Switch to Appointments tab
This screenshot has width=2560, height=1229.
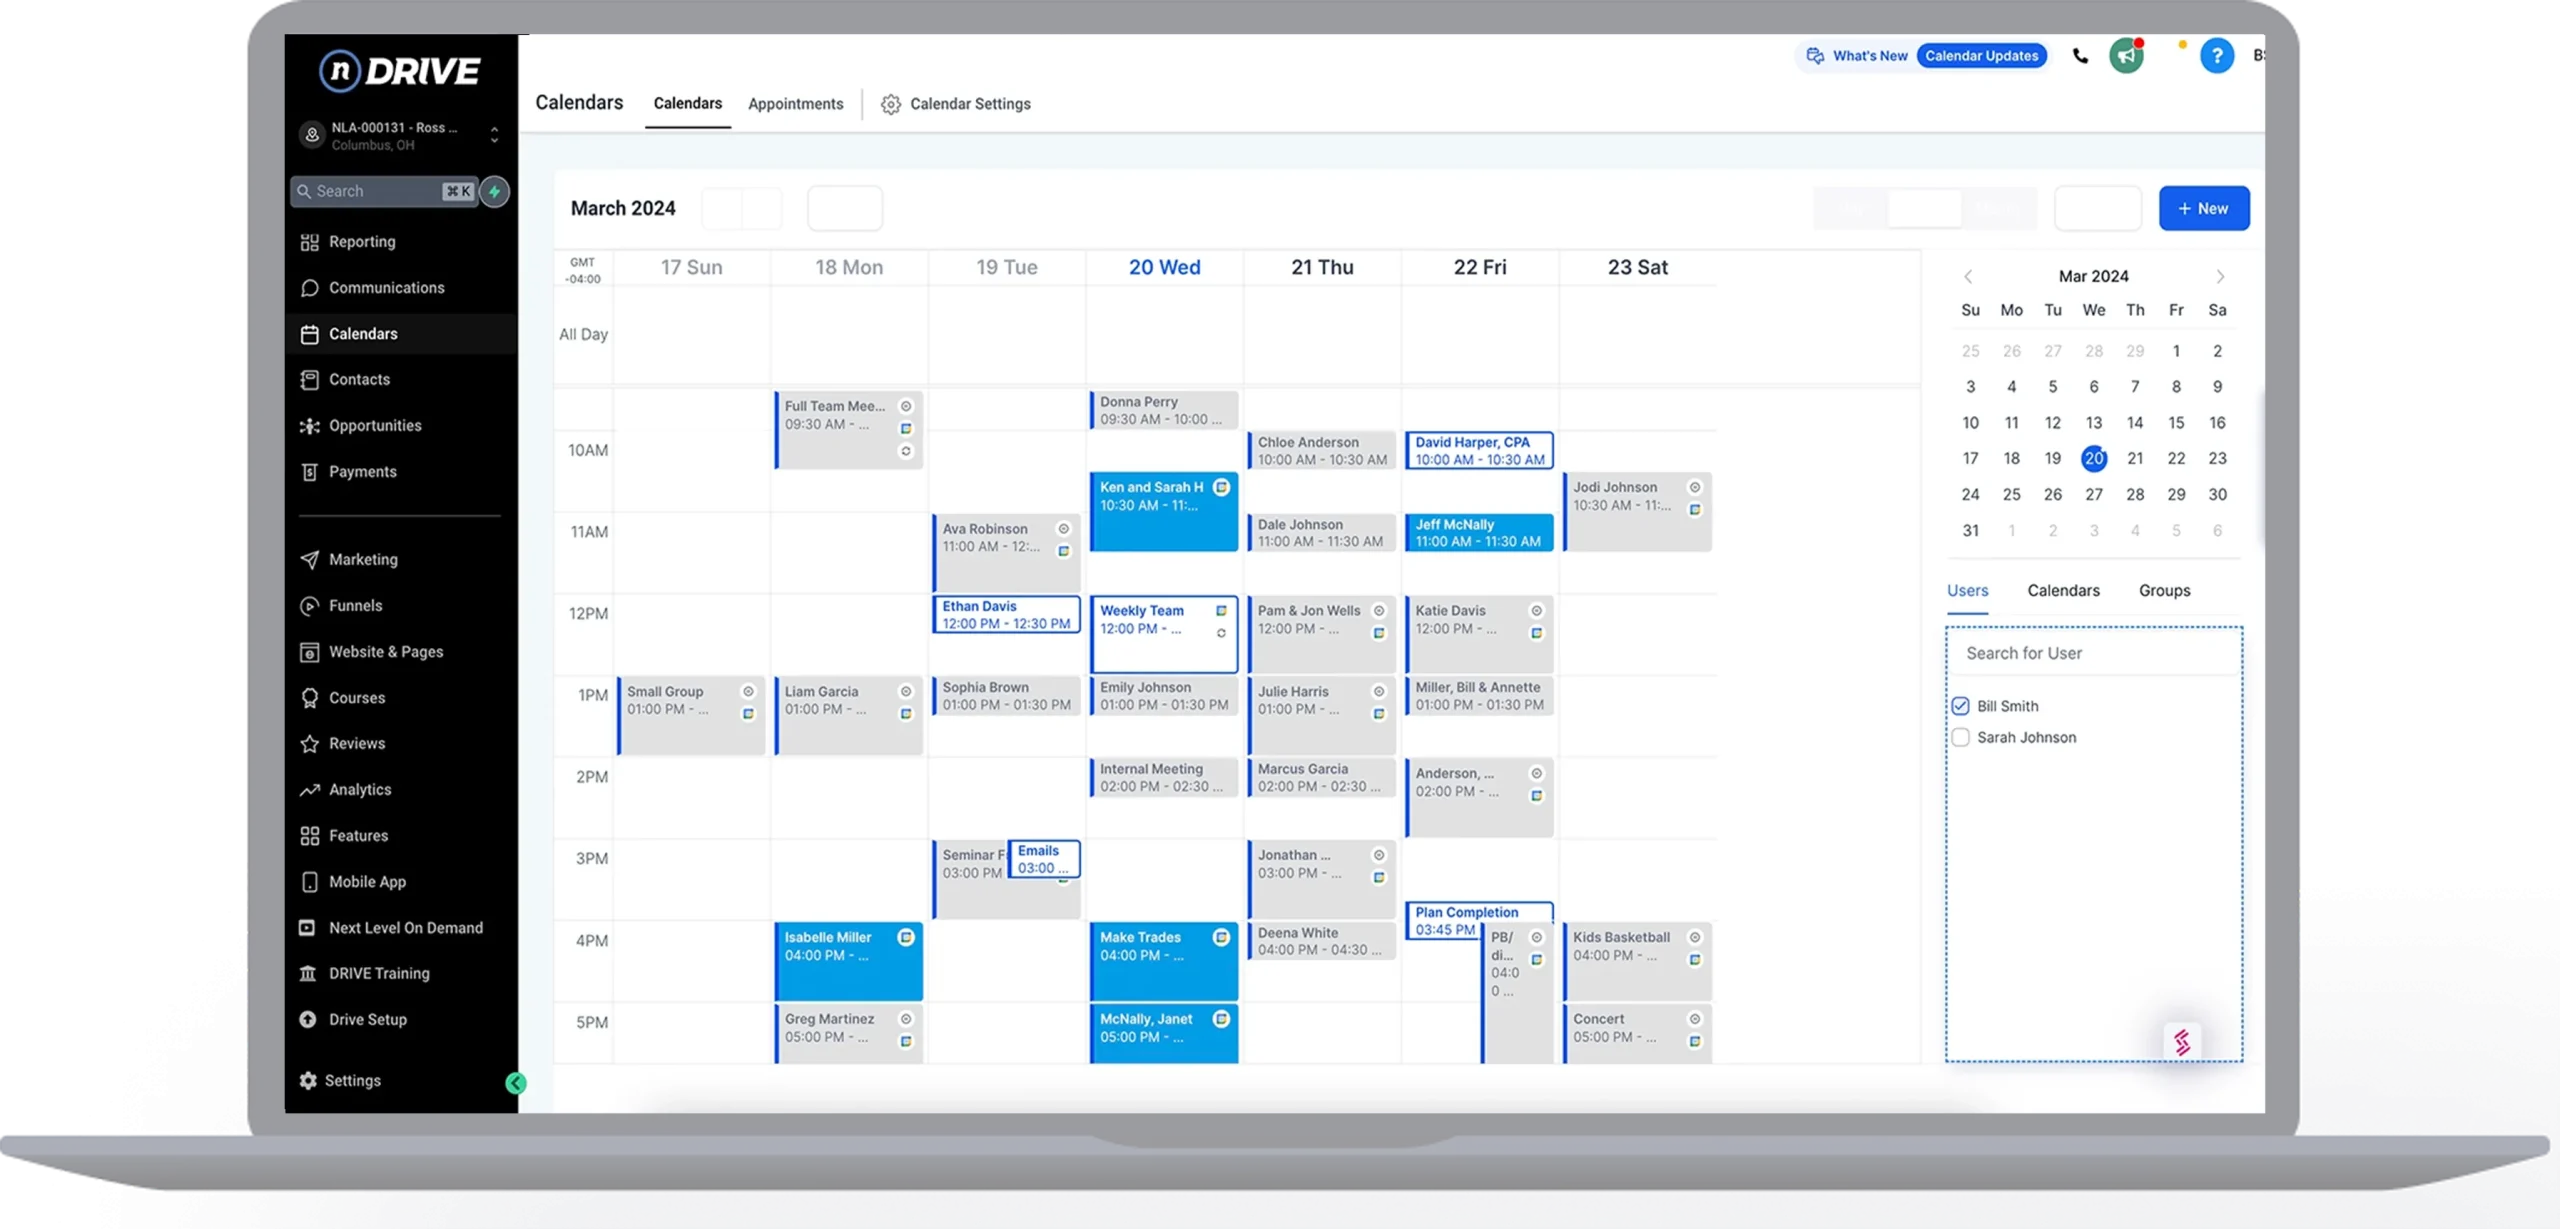(x=795, y=104)
